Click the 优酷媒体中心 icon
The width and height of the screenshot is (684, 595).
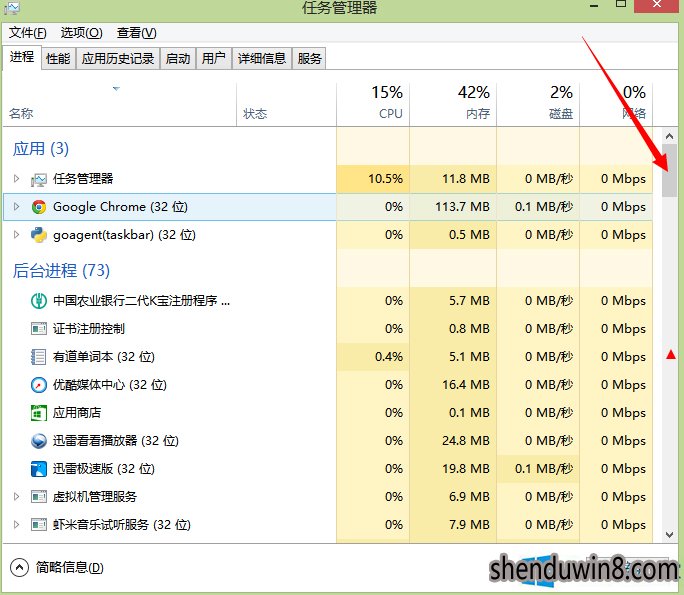coord(39,385)
